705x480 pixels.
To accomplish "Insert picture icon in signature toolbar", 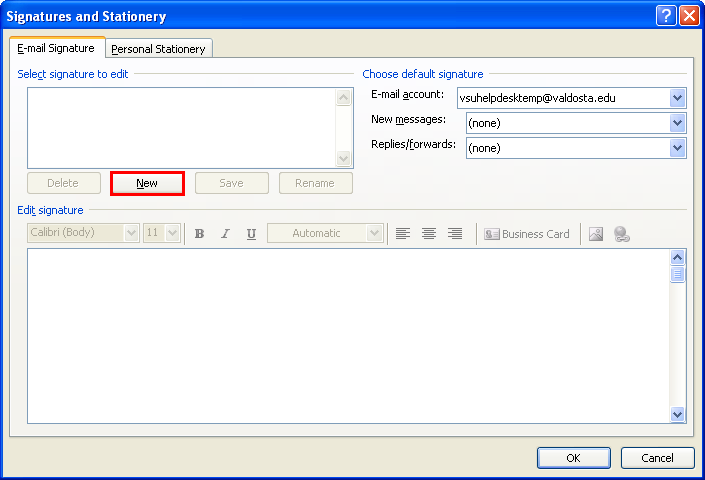I will [x=596, y=234].
